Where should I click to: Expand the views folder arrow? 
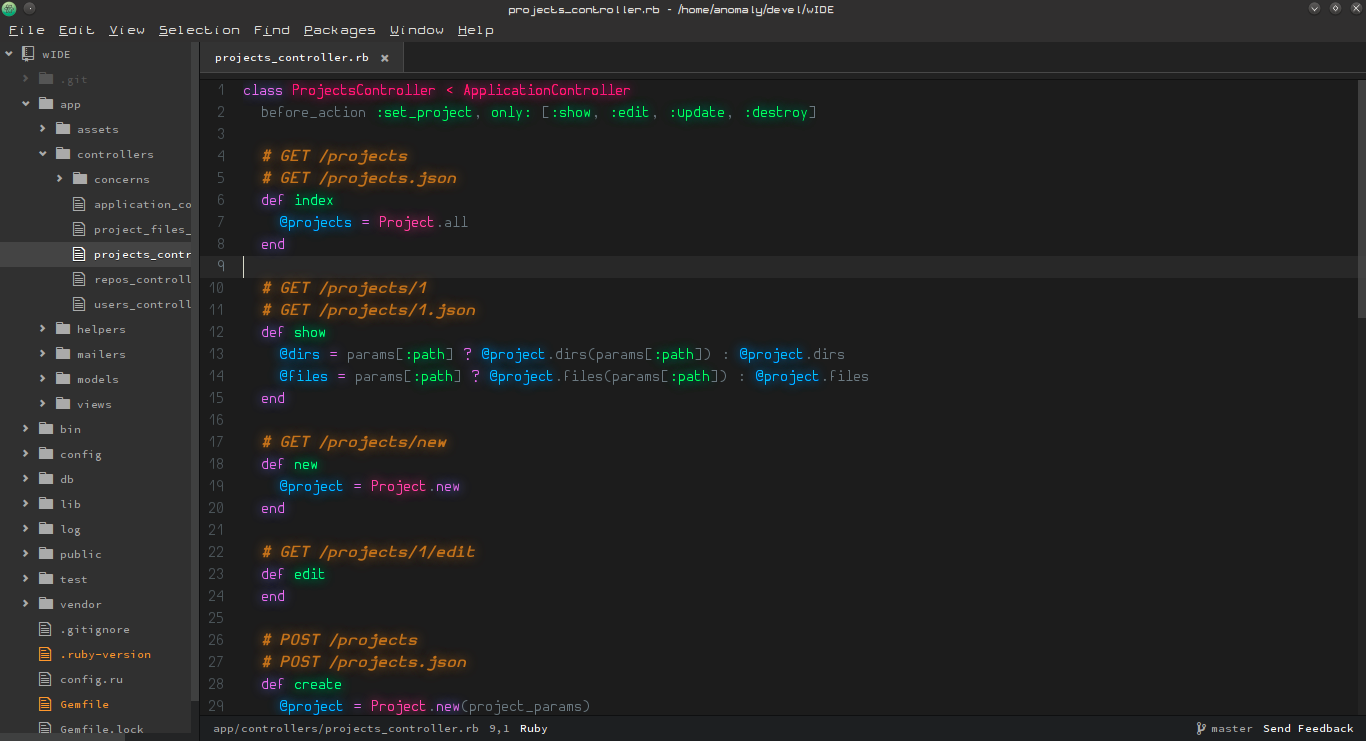[x=43, y=404]
